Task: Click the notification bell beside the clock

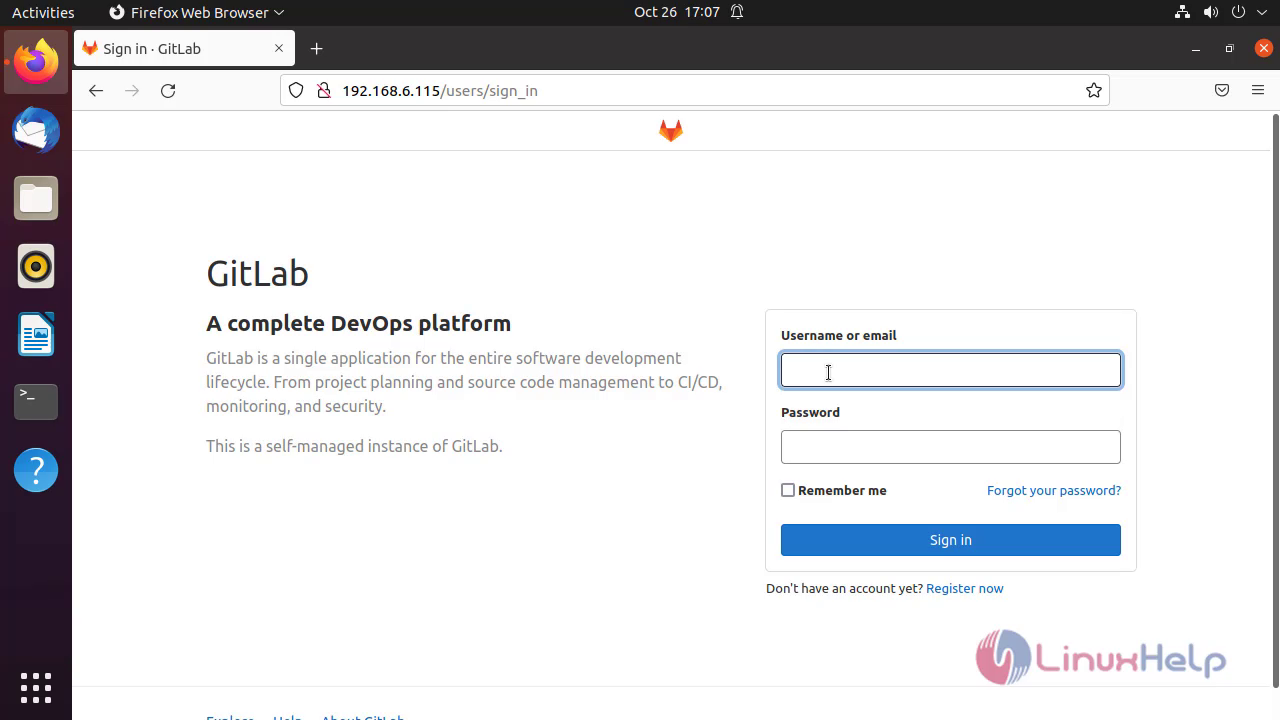Action: pos(737,13)
